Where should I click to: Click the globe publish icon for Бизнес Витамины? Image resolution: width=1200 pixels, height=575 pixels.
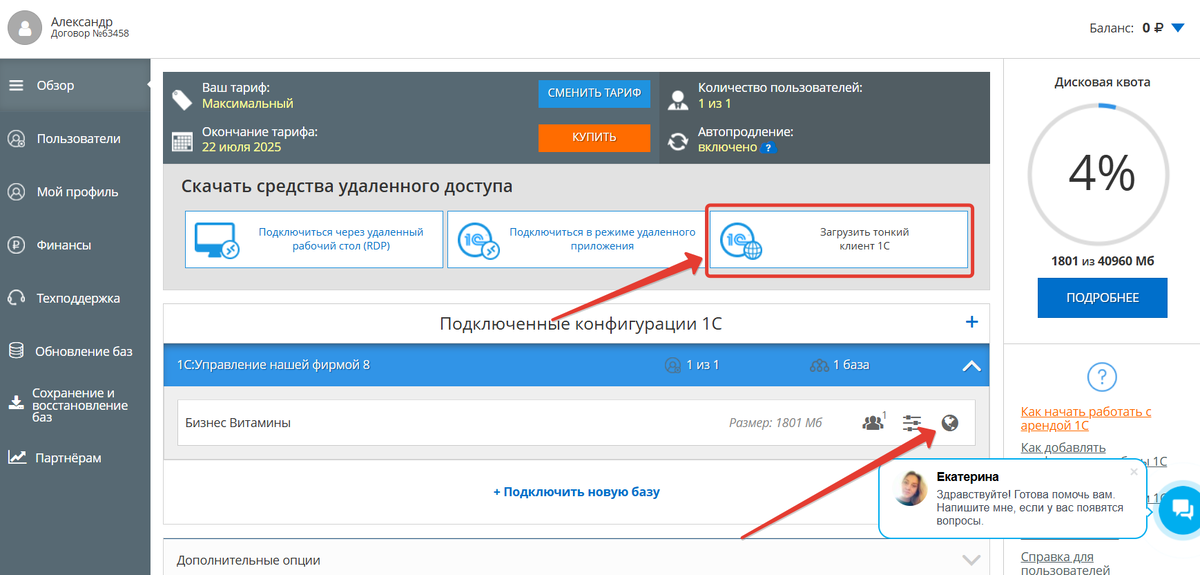pos(950,423)
